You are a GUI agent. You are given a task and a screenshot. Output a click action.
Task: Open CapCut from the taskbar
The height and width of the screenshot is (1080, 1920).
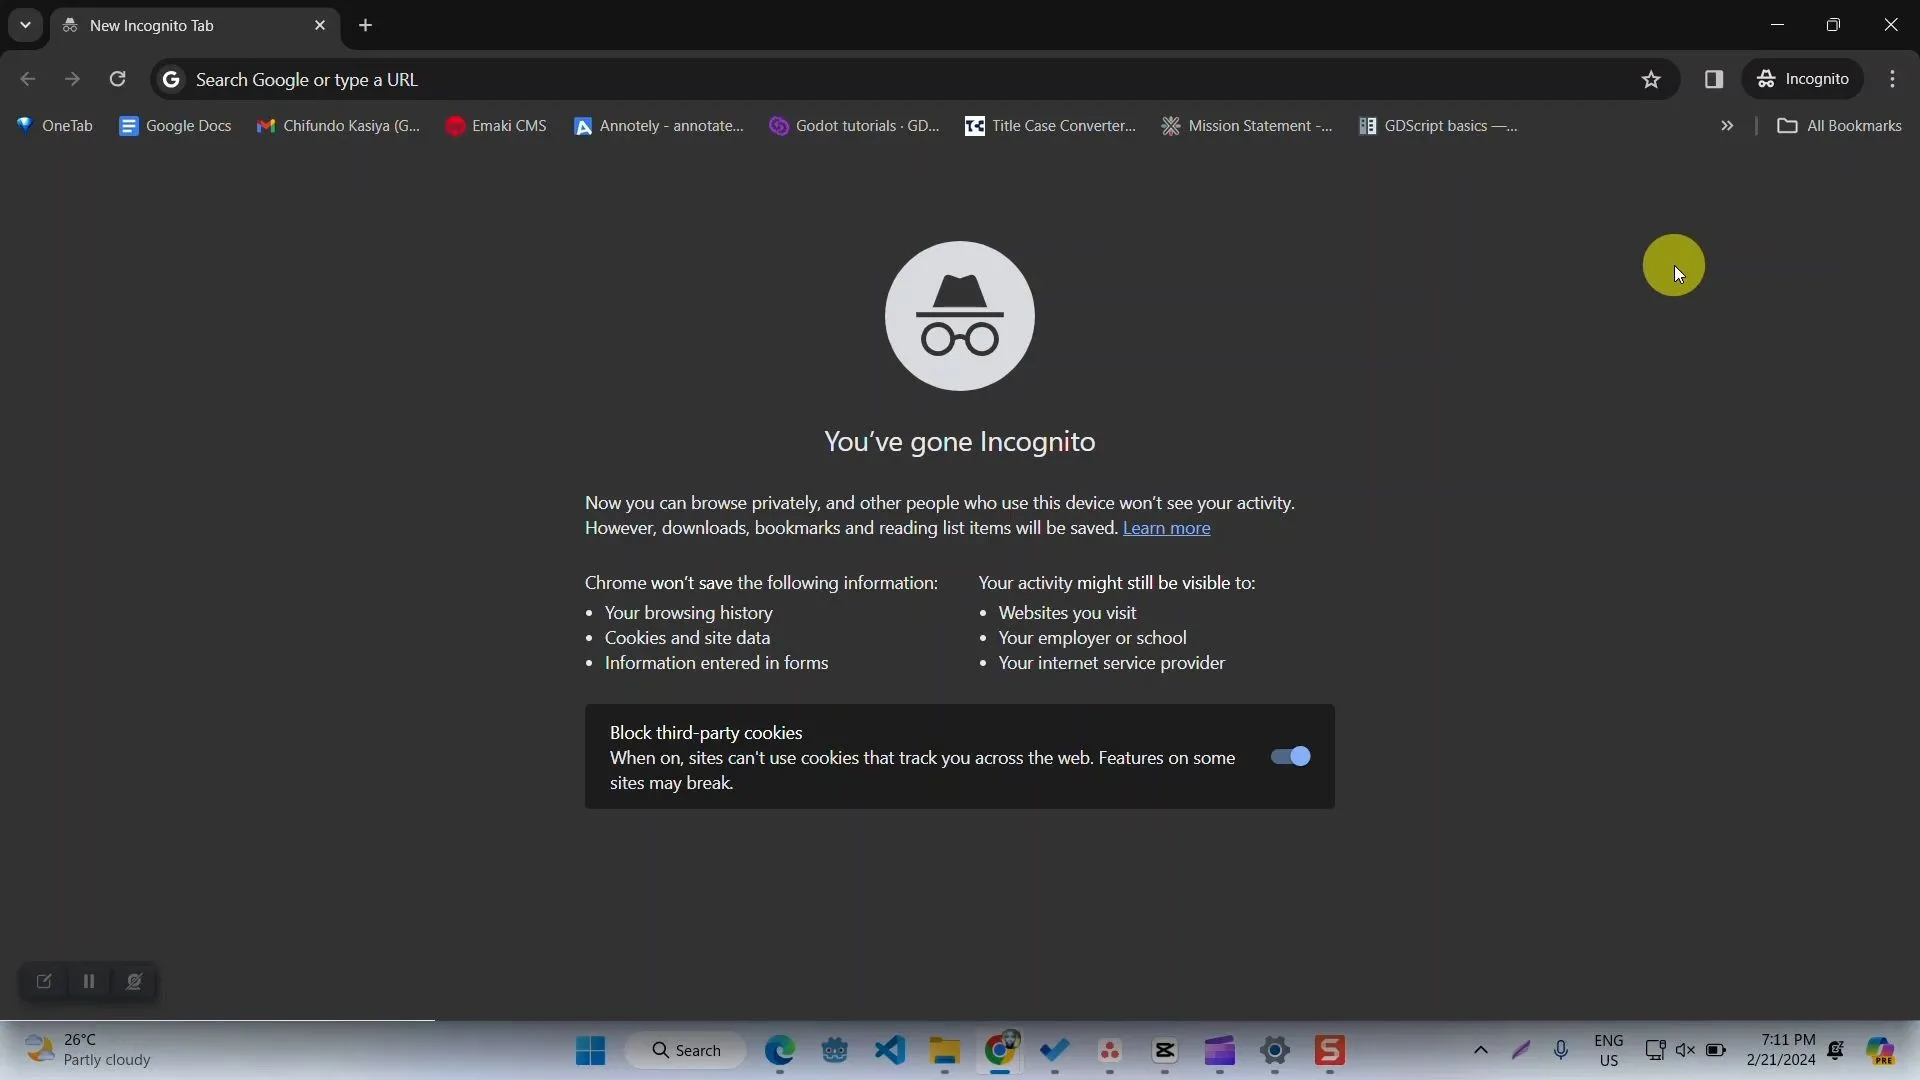click(x=1165, y=1051)
